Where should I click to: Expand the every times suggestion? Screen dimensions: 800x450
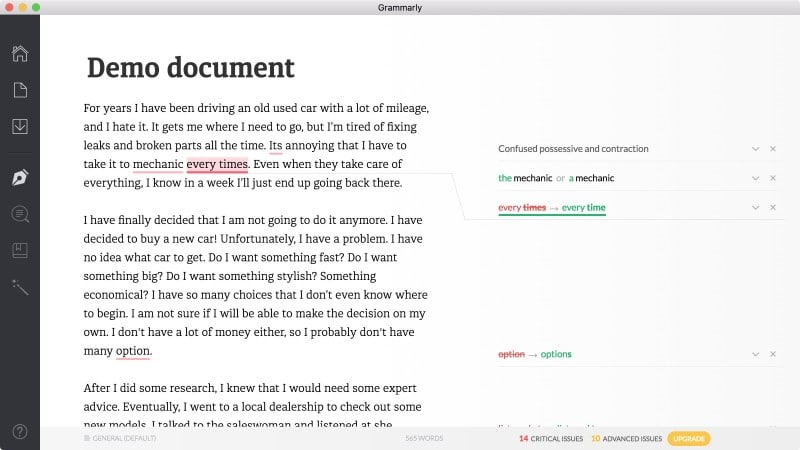coord(755,208)
